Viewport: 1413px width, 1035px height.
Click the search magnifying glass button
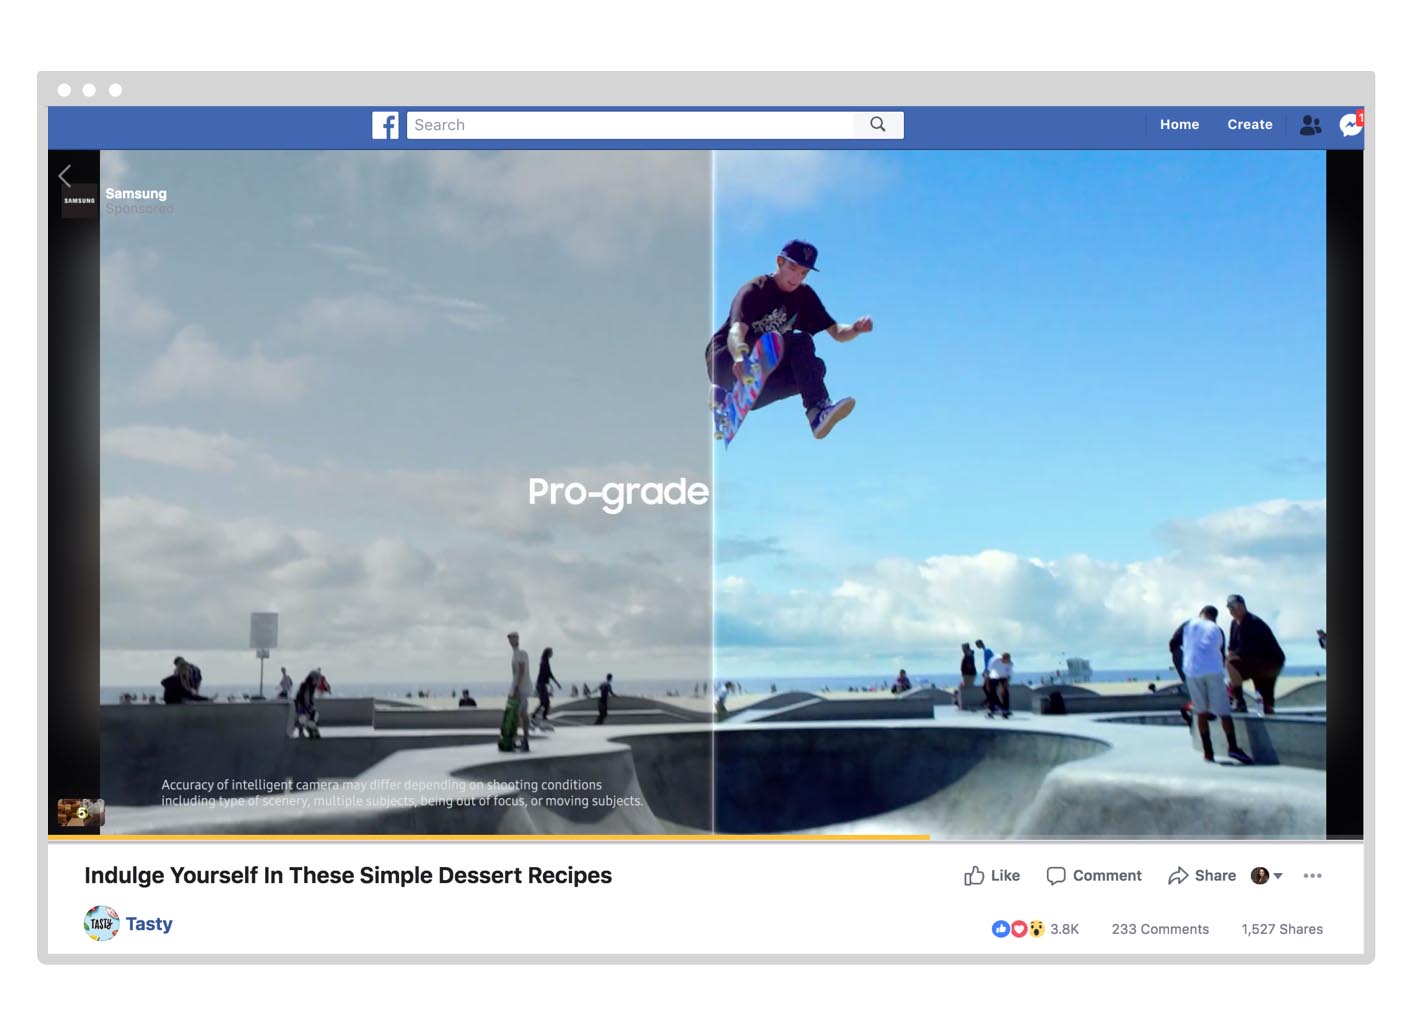[x=878, y=125]
